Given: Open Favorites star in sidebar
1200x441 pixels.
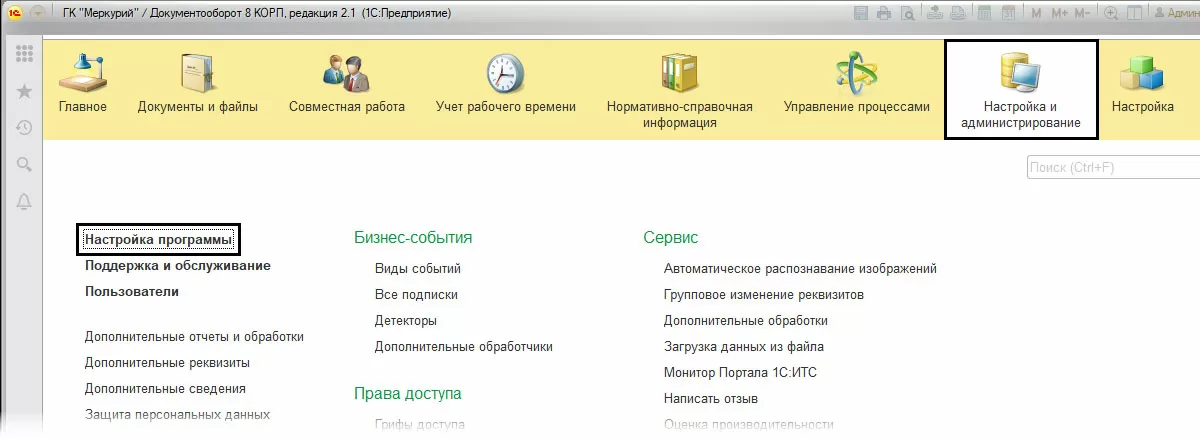Looking at the screenshot, I should [x=24, y=91].
